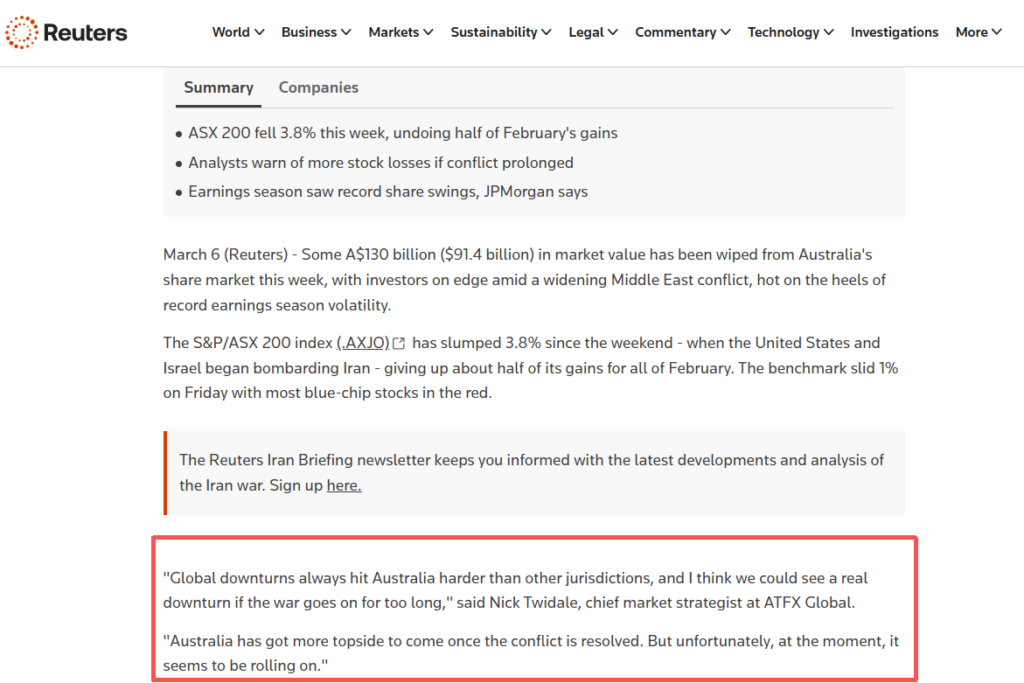Click the Reuters logo
Screen dimensions: 1024x683
pyautogui.click(x=66, y=32)
